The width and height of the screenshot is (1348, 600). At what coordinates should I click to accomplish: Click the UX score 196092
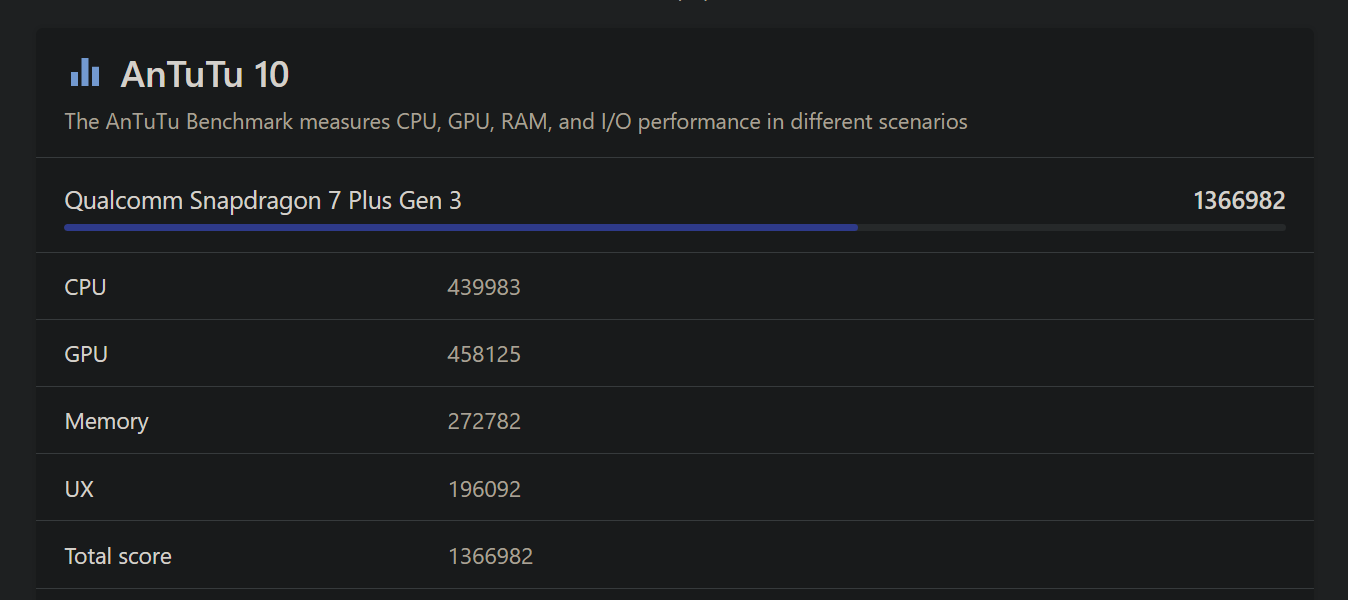484,489
